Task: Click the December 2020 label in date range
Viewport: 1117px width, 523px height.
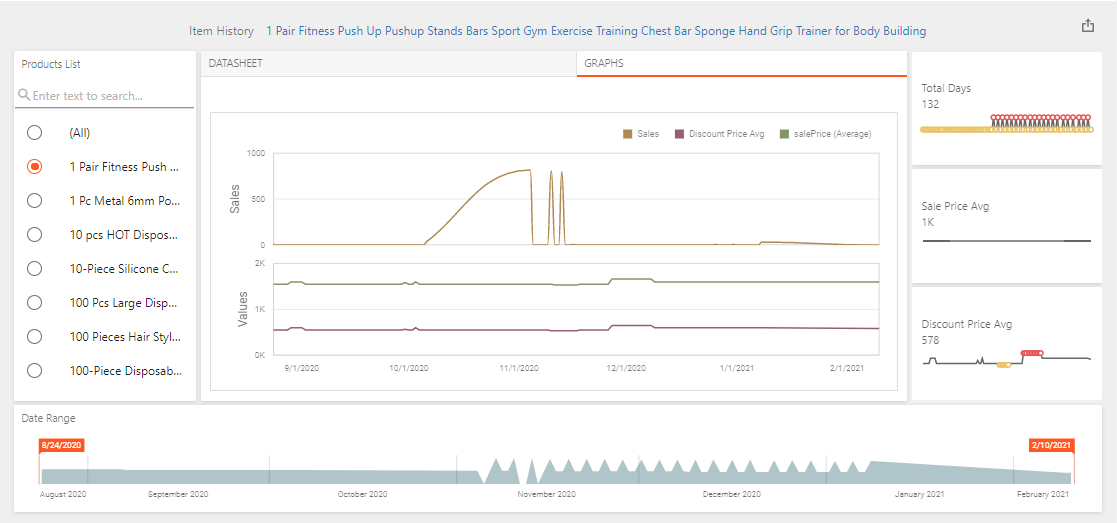Action: [732, 494]
